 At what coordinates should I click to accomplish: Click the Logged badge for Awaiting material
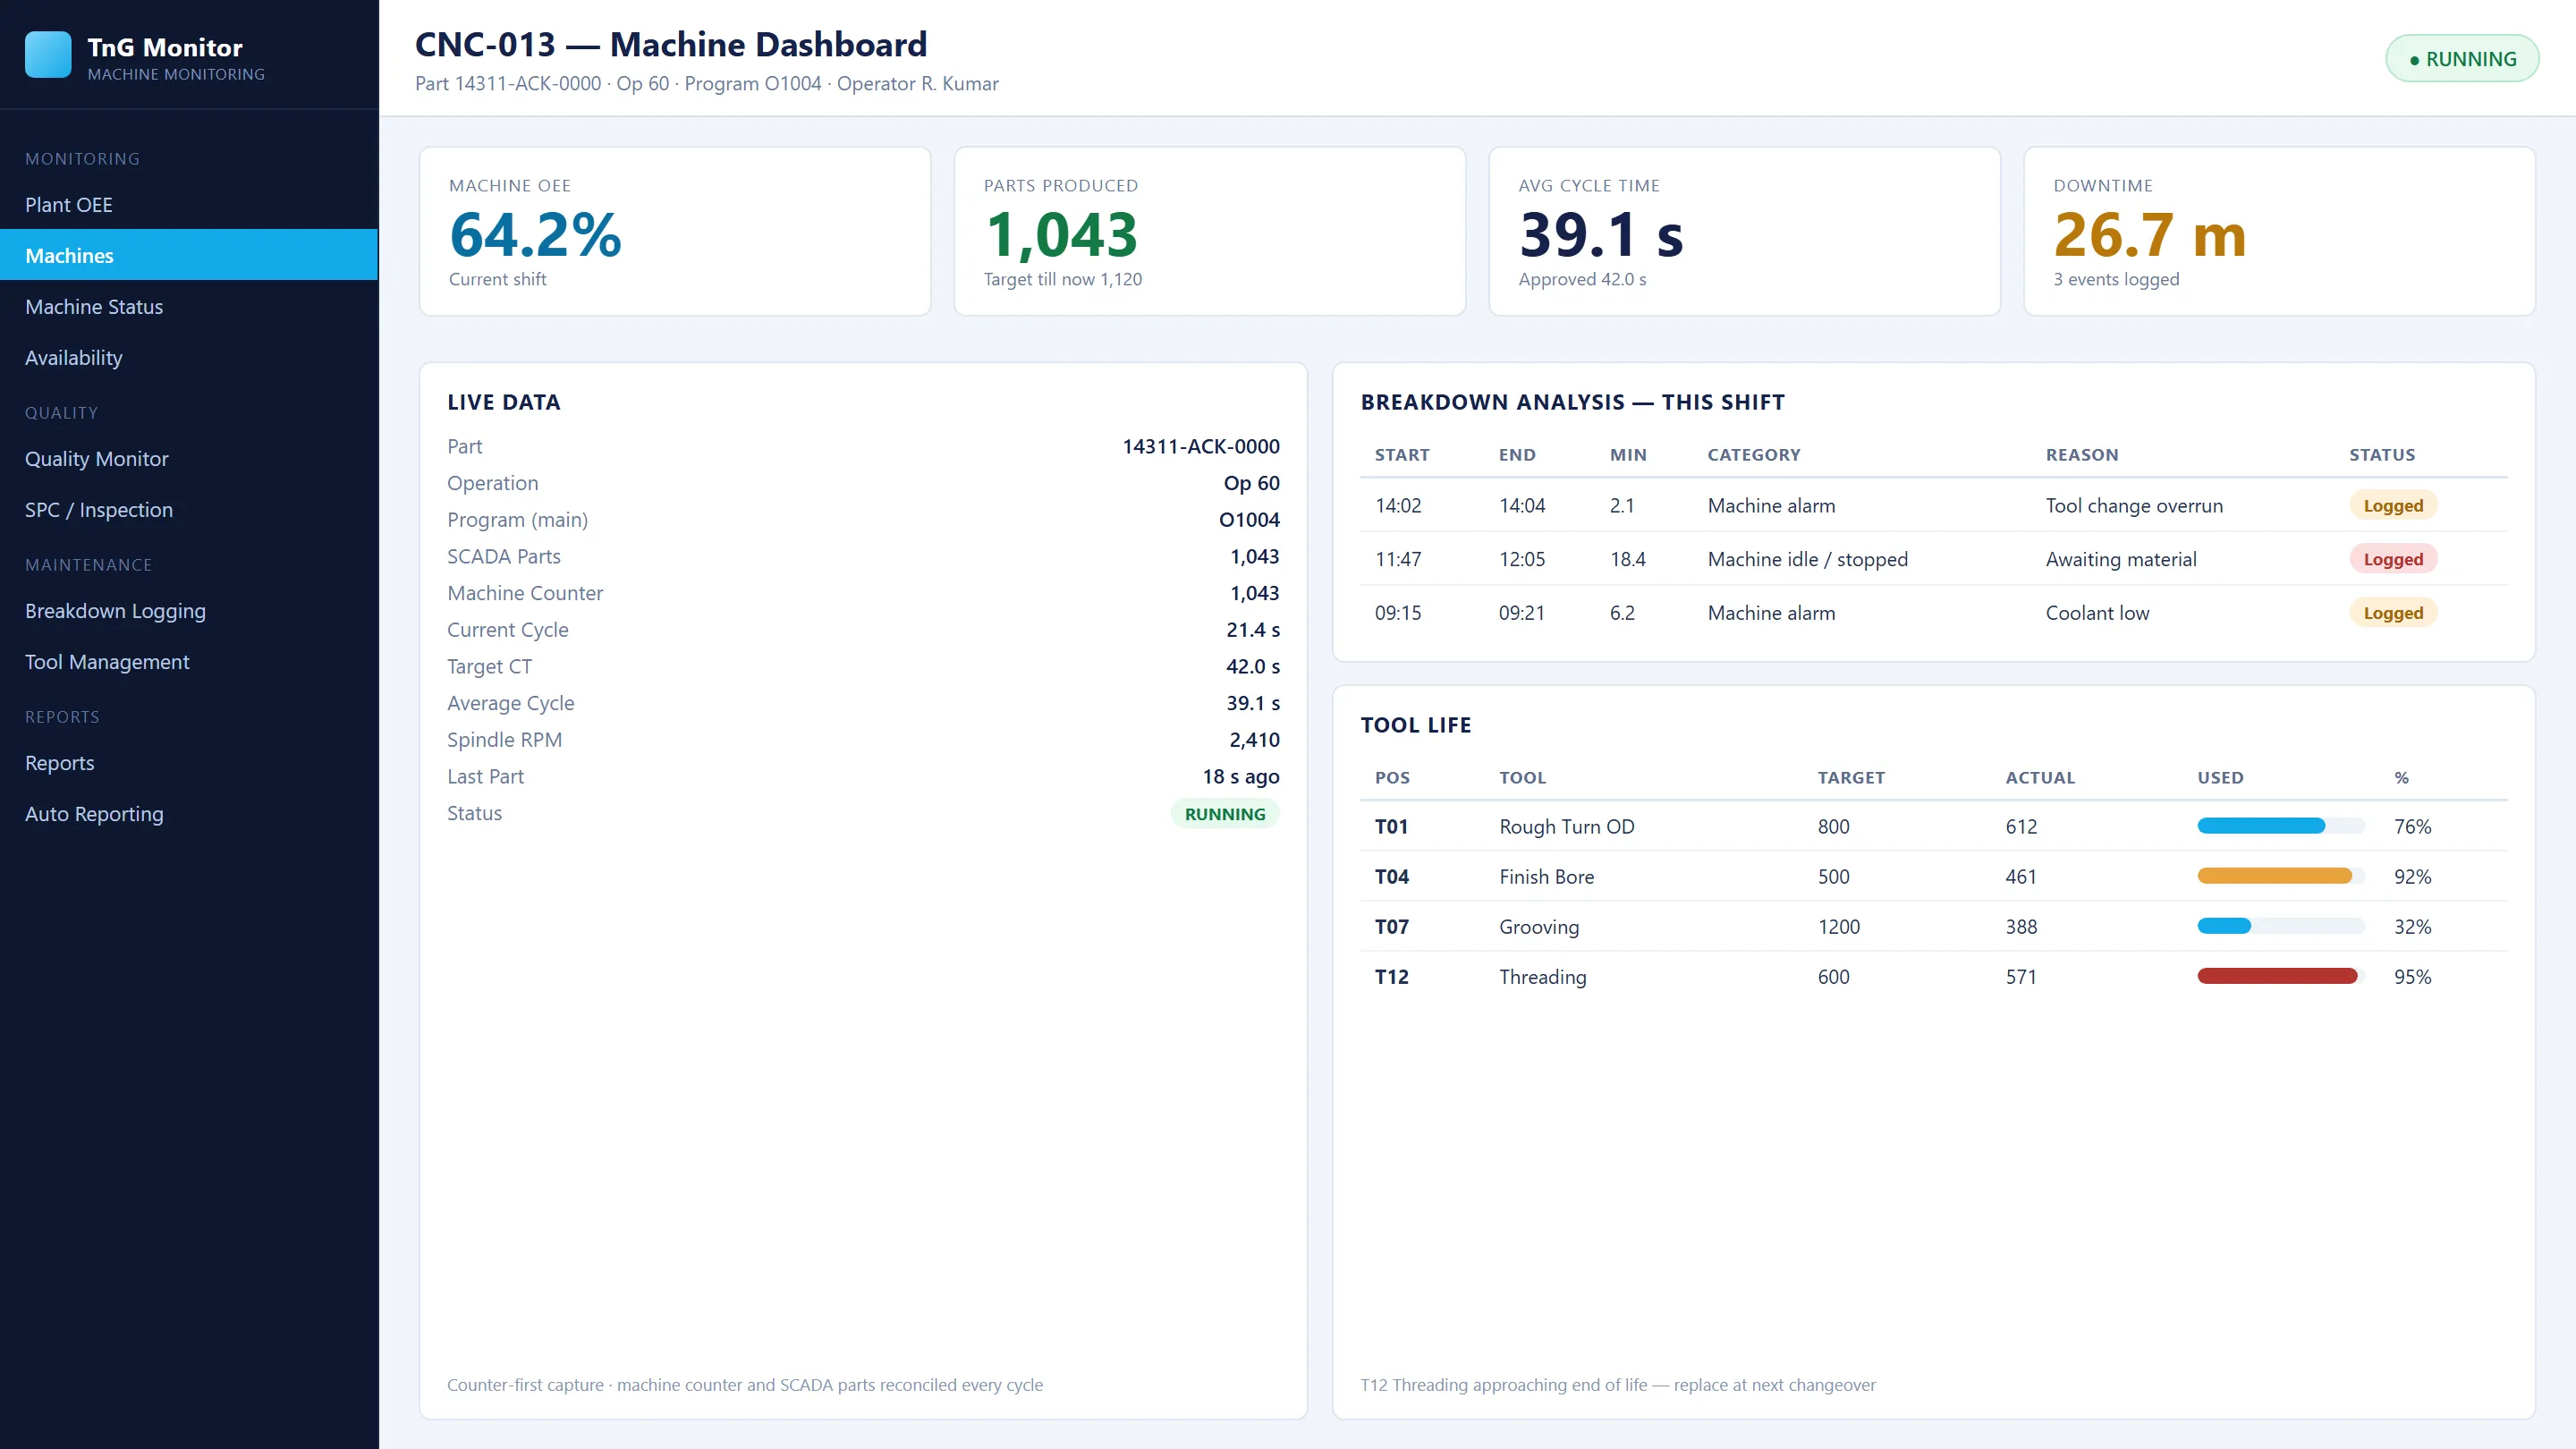tap(2393, 559)
